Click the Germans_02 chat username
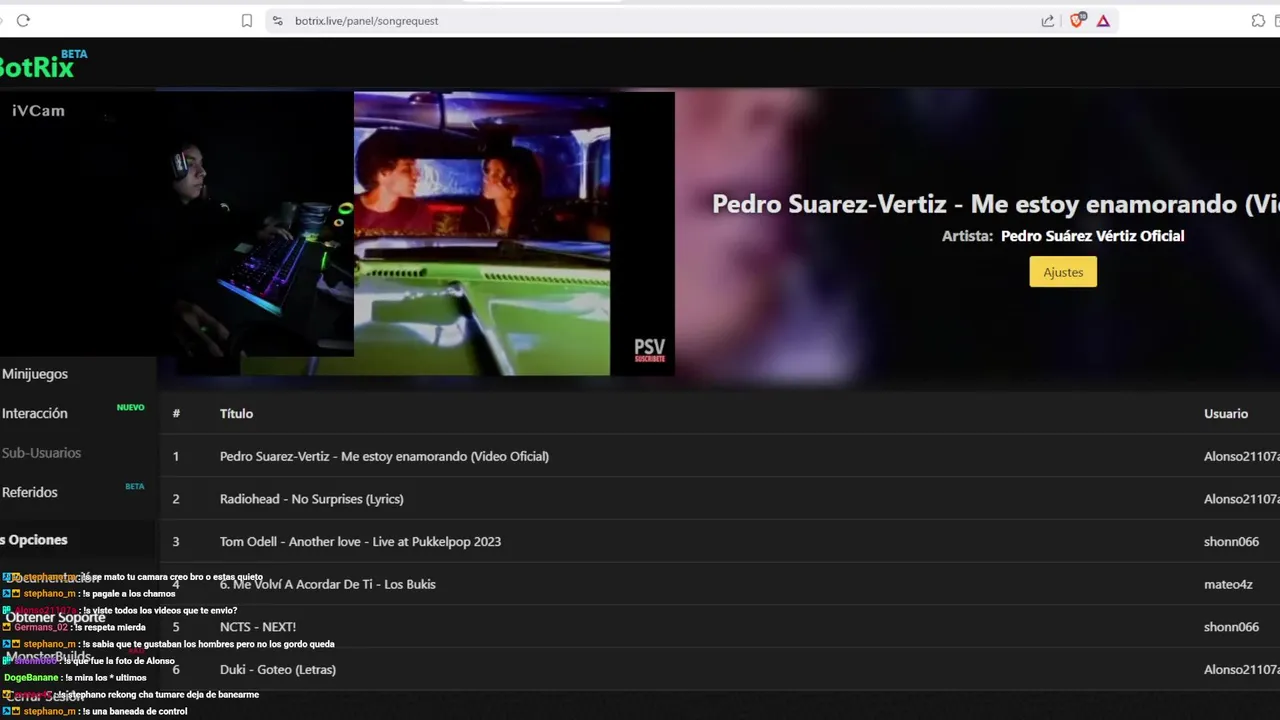The image size is (1280, 720). [x=40, y=628]
